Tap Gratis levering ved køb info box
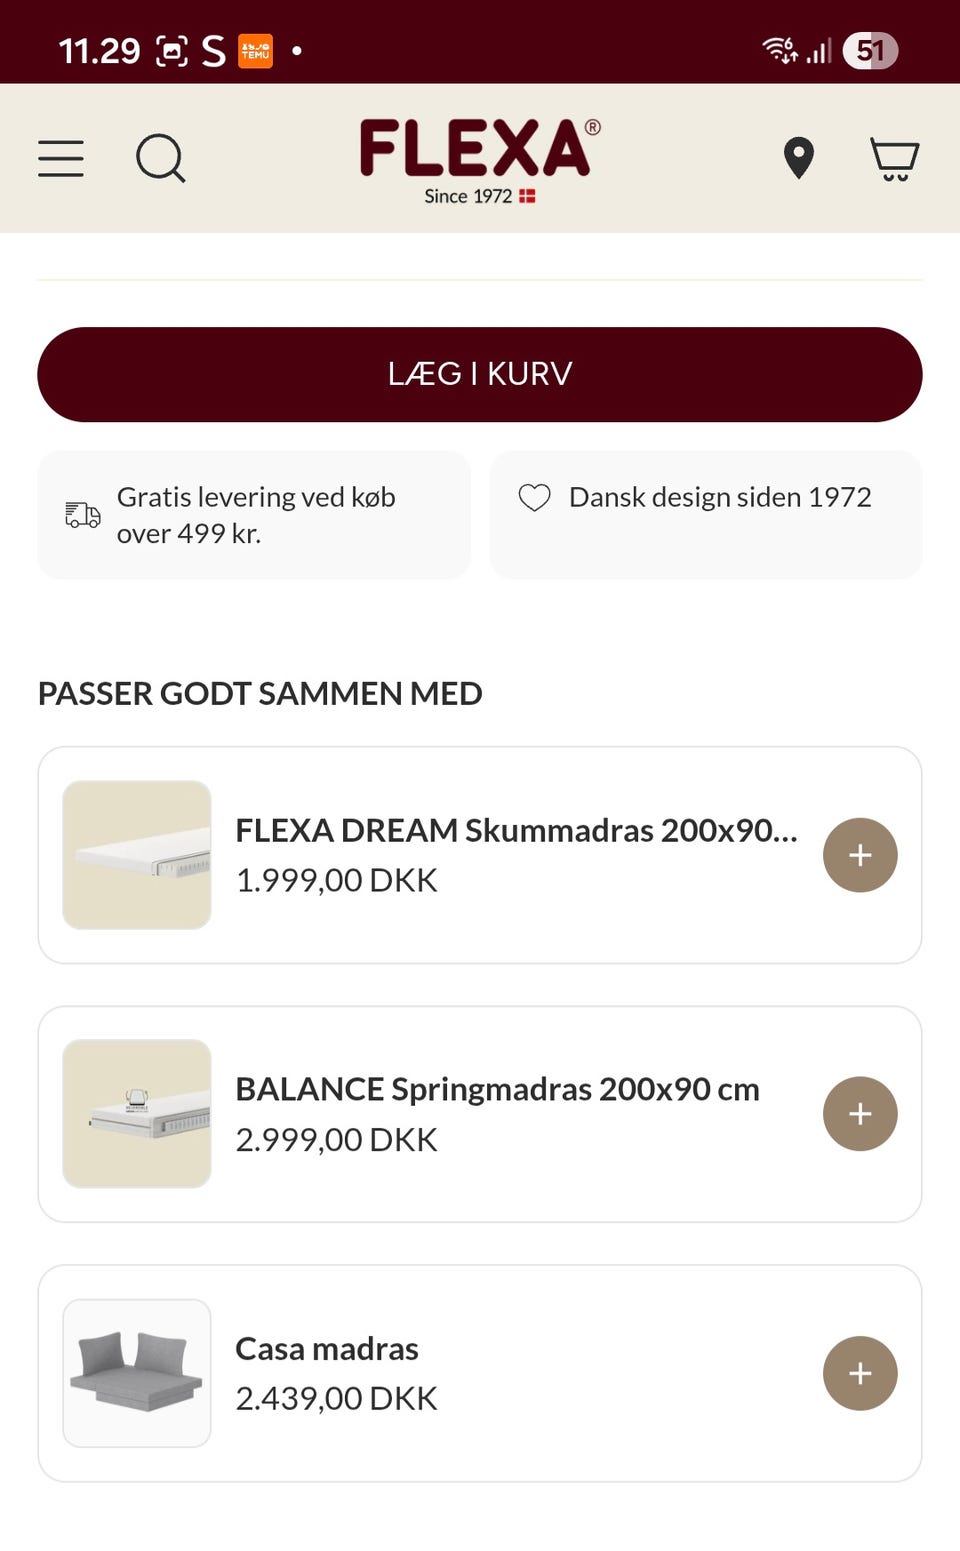The width and height of the screenshot is (960, 1551). (255, 515)
